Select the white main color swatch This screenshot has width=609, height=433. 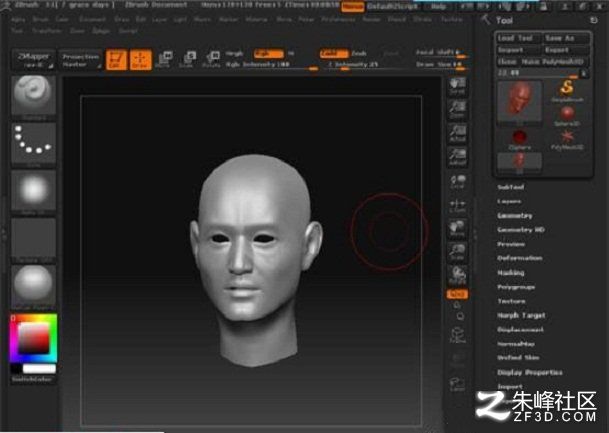coord(39,369)
